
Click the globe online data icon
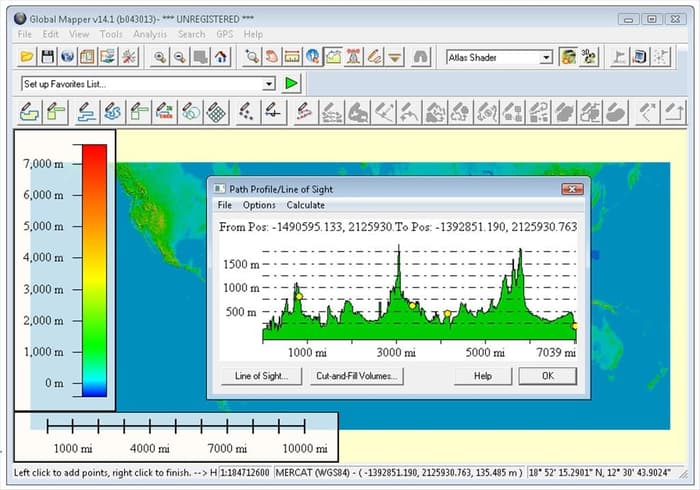pyautogui.click(x=67, y=57)
